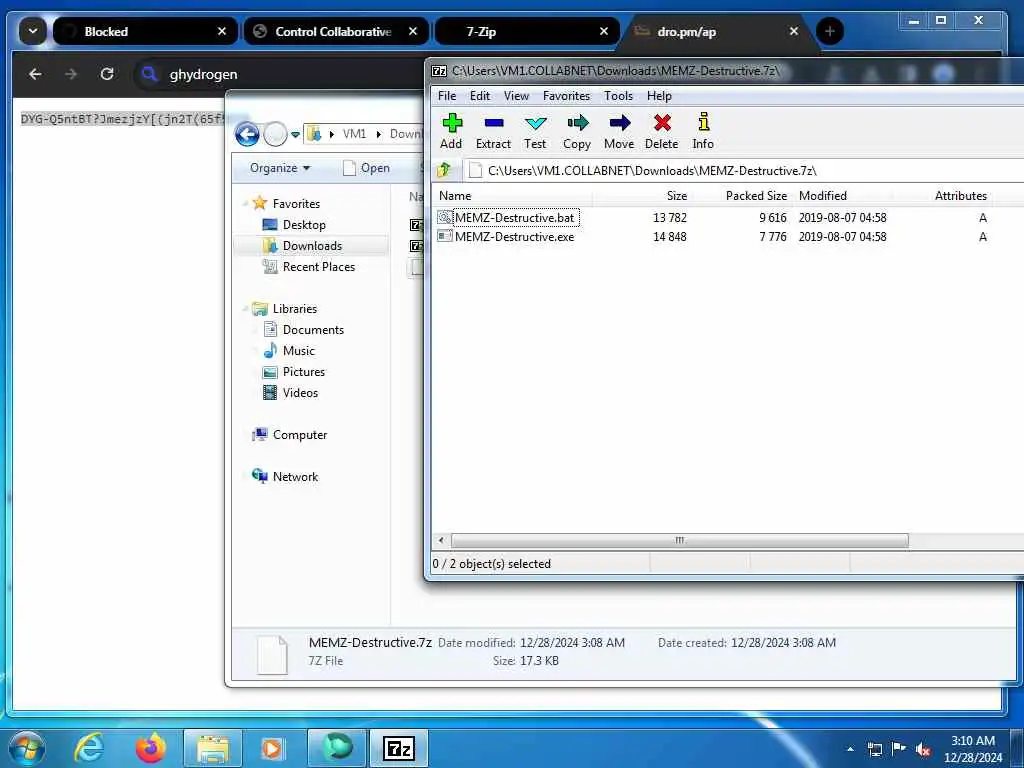Click the up-folder icon beside 7-Zip address bar

click(444, 170)
